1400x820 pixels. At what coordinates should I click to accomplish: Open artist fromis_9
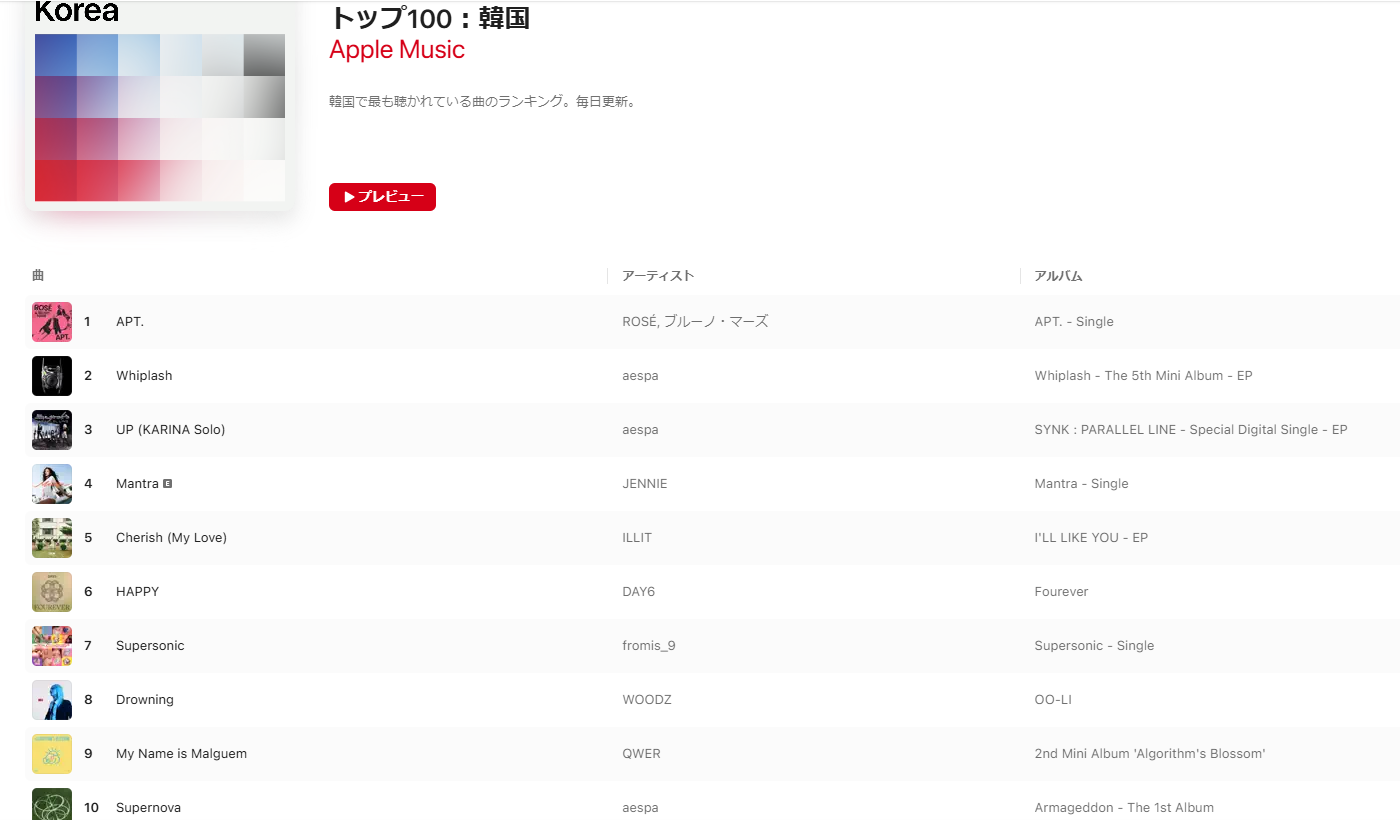(649, 646)
